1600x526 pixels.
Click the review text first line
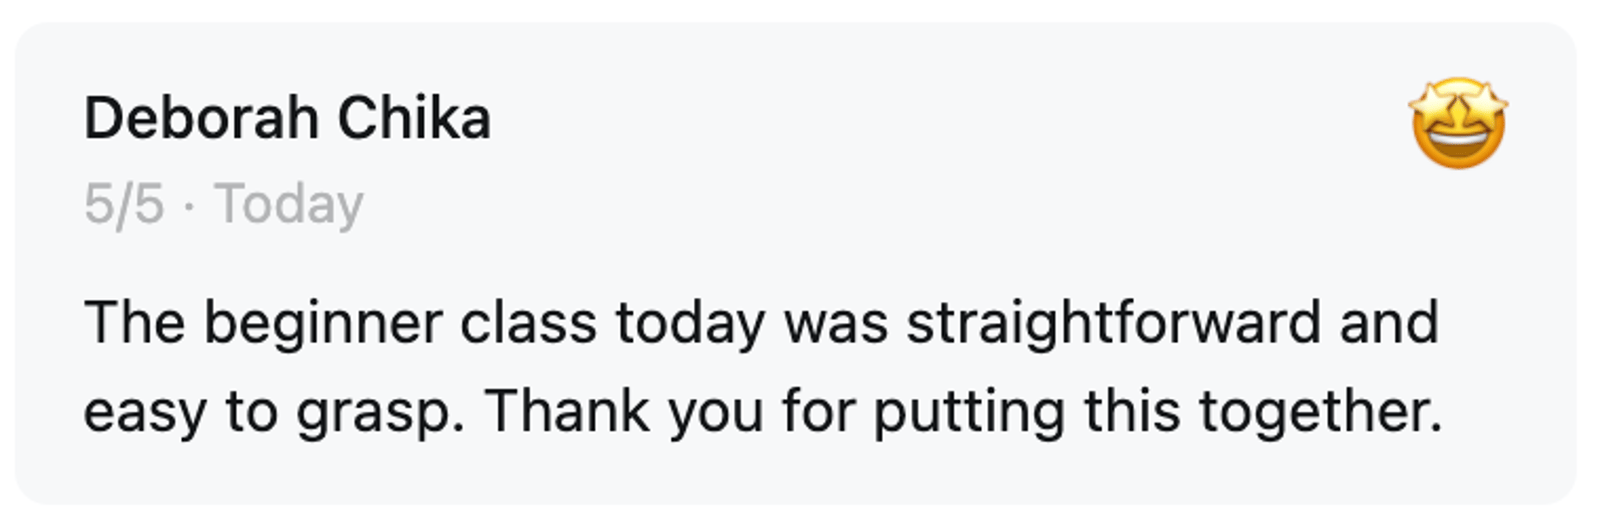[760, 323]
